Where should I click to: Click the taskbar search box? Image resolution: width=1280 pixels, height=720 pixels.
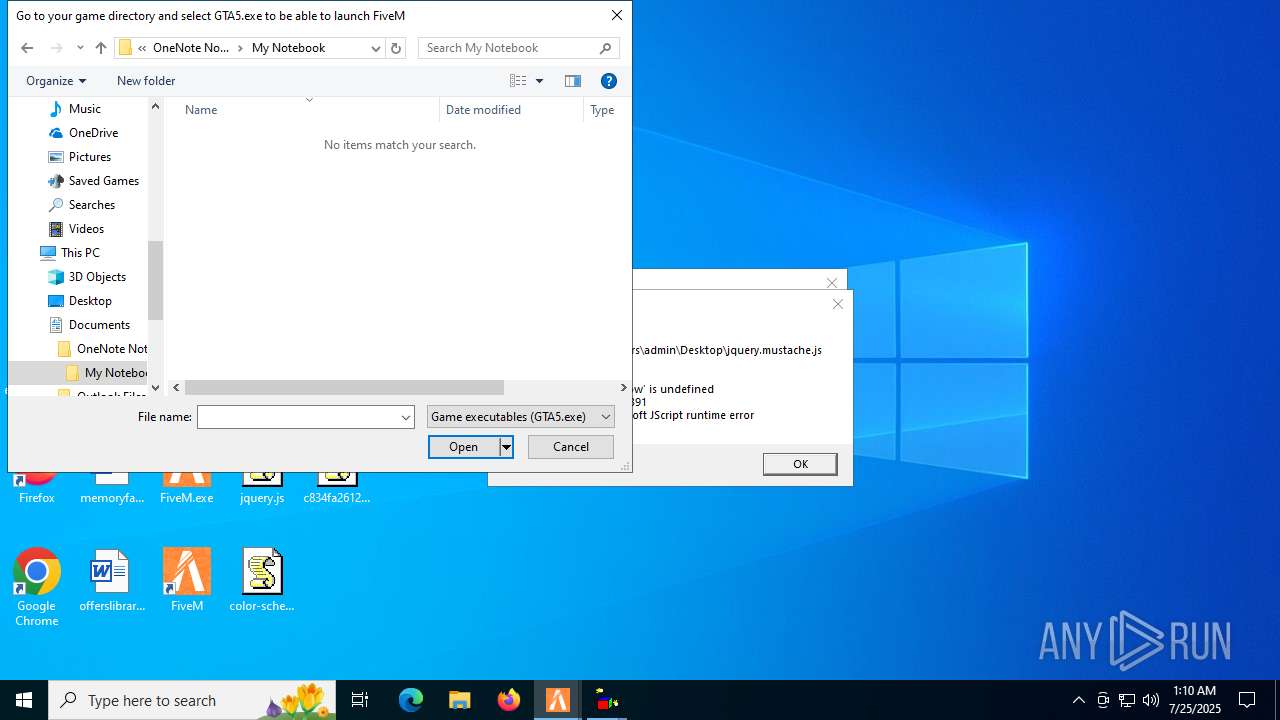coord(192,700)
